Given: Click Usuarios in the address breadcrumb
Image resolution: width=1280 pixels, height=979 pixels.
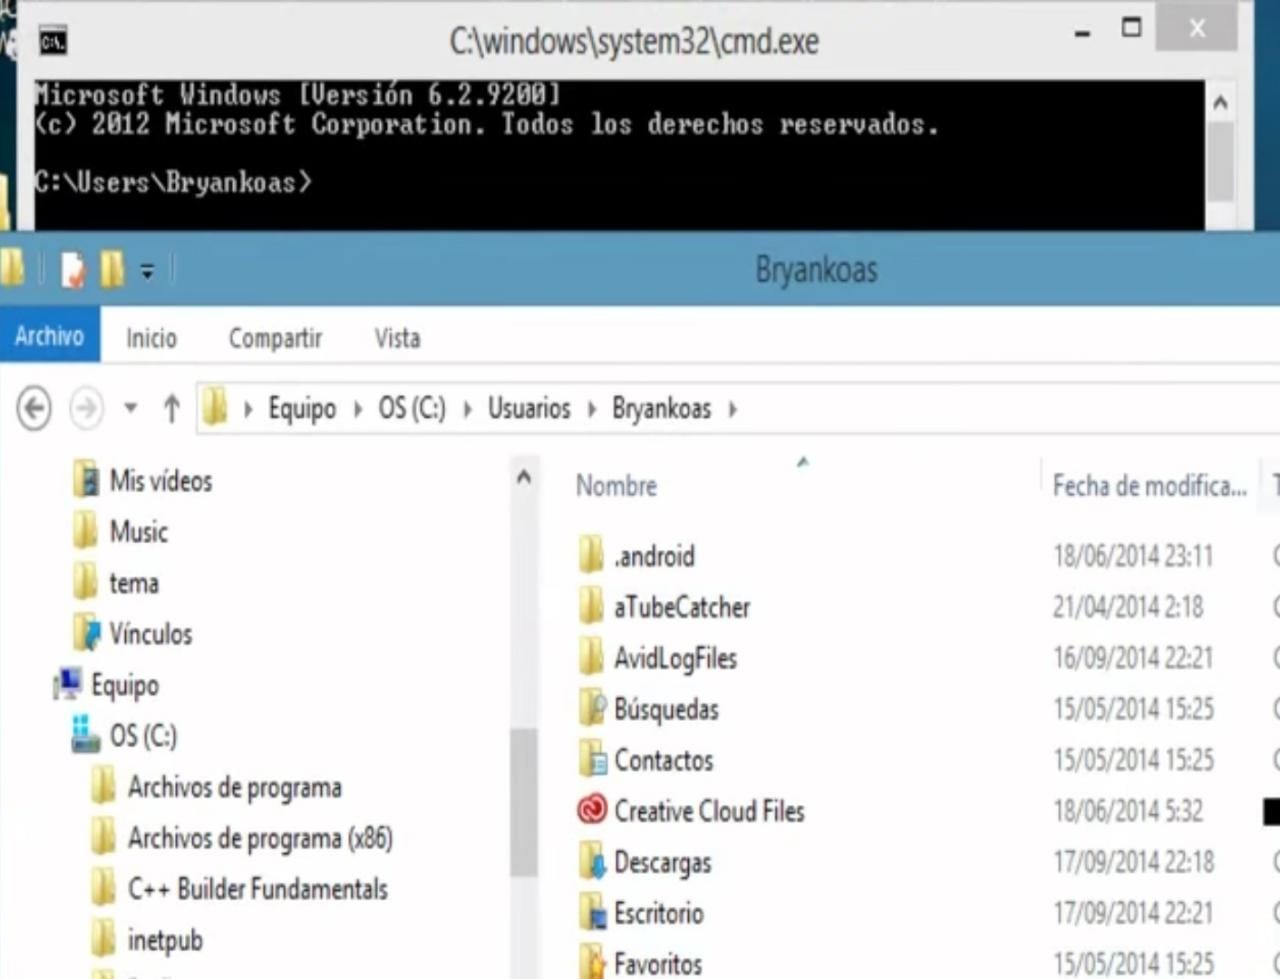Looking at the screenshot, I should tap(529, 408).
